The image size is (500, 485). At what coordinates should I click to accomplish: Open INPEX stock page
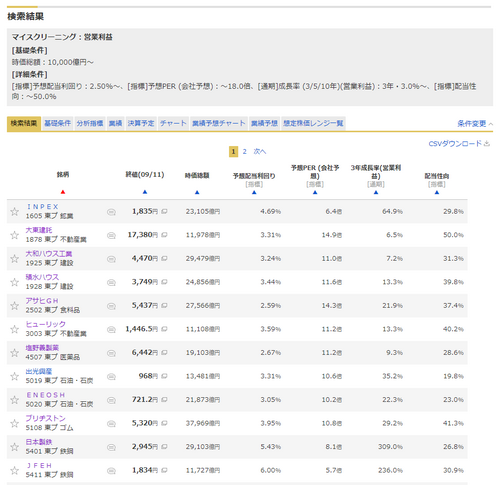tap(42, 207)
